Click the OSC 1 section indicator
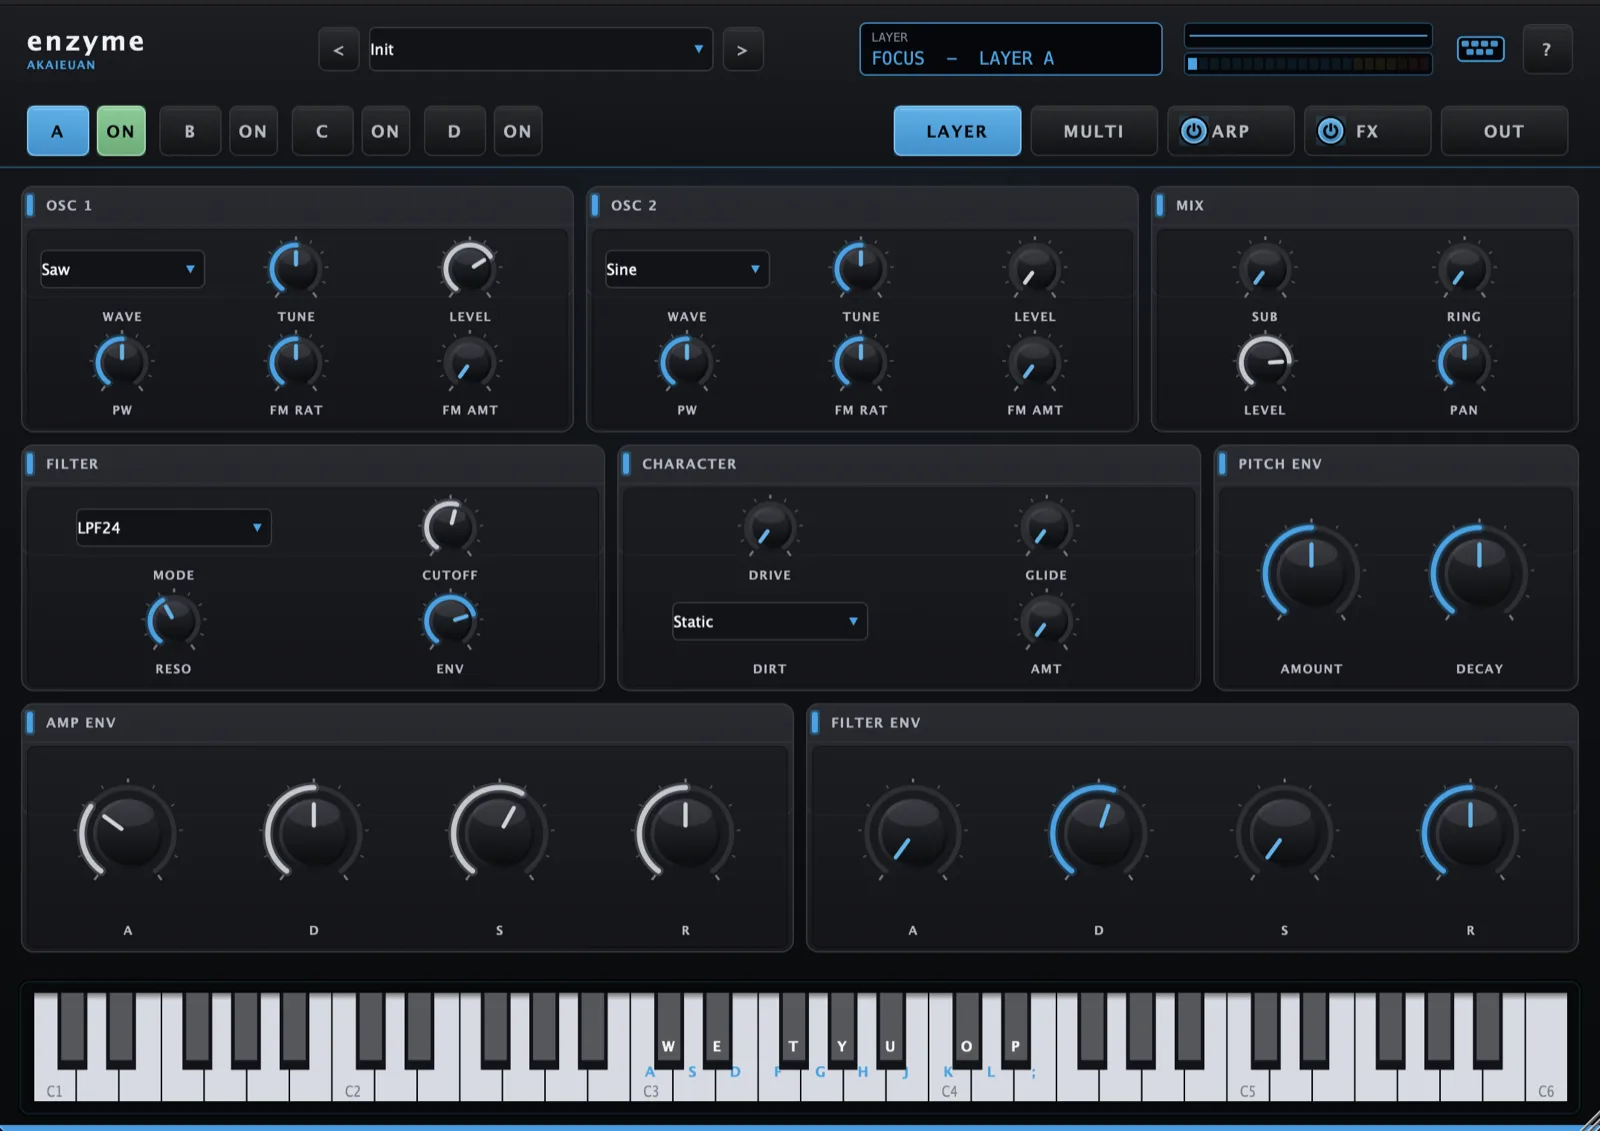 point(30,205)
